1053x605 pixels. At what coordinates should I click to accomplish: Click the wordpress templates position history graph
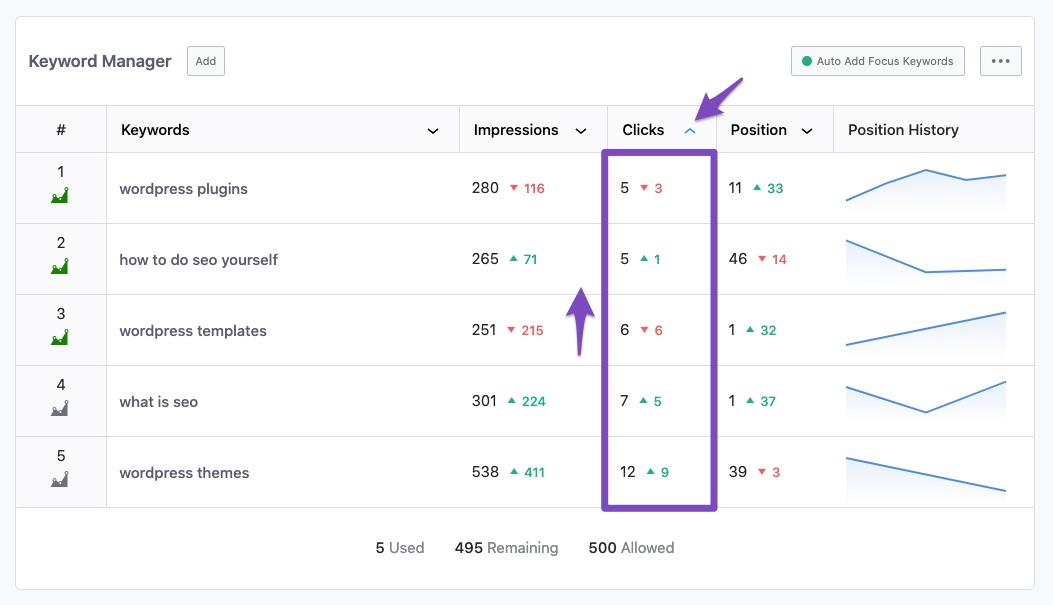click(925, 329)
